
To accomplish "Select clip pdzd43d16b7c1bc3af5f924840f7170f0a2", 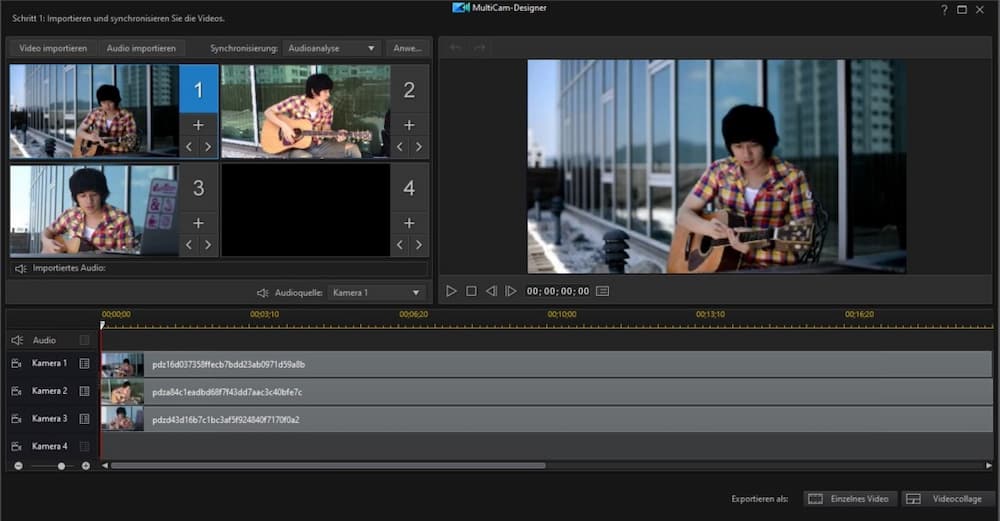I will [x=547, y=420].
